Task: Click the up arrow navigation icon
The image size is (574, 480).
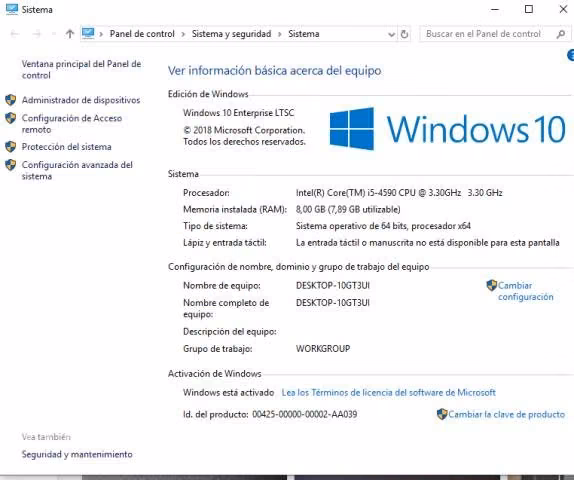Action: (x=70, y=34)
